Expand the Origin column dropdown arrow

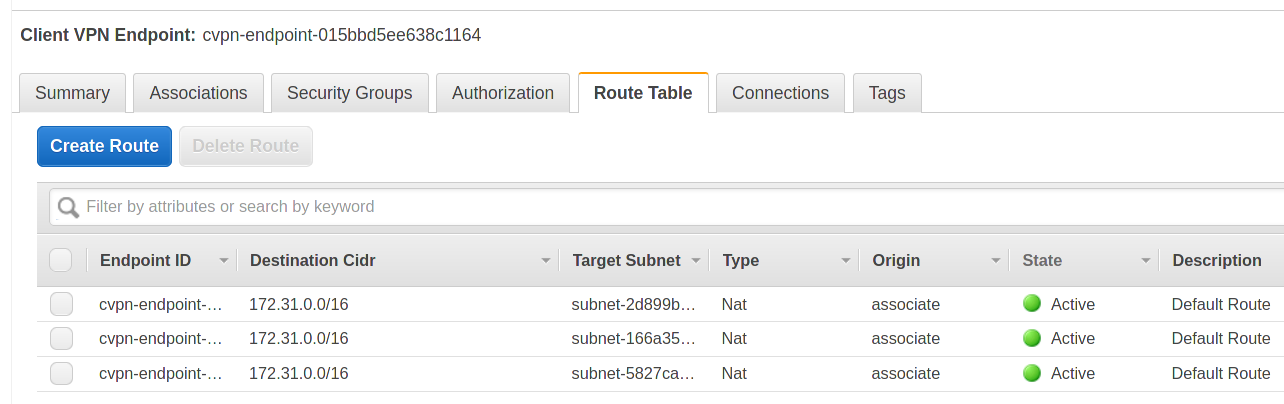coord(996,261)
